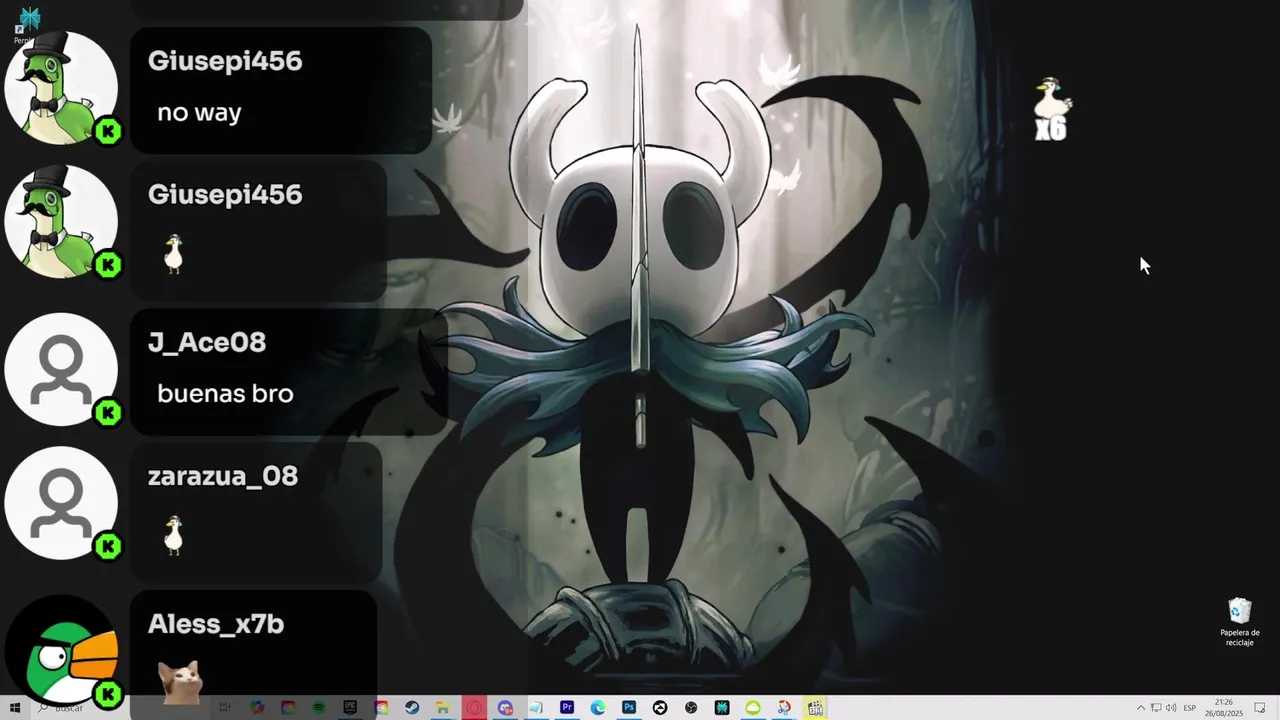The height and width of the screenshot is (720, 1280).
Task: Click the username Aless_x7b
Action: (216, 624)
